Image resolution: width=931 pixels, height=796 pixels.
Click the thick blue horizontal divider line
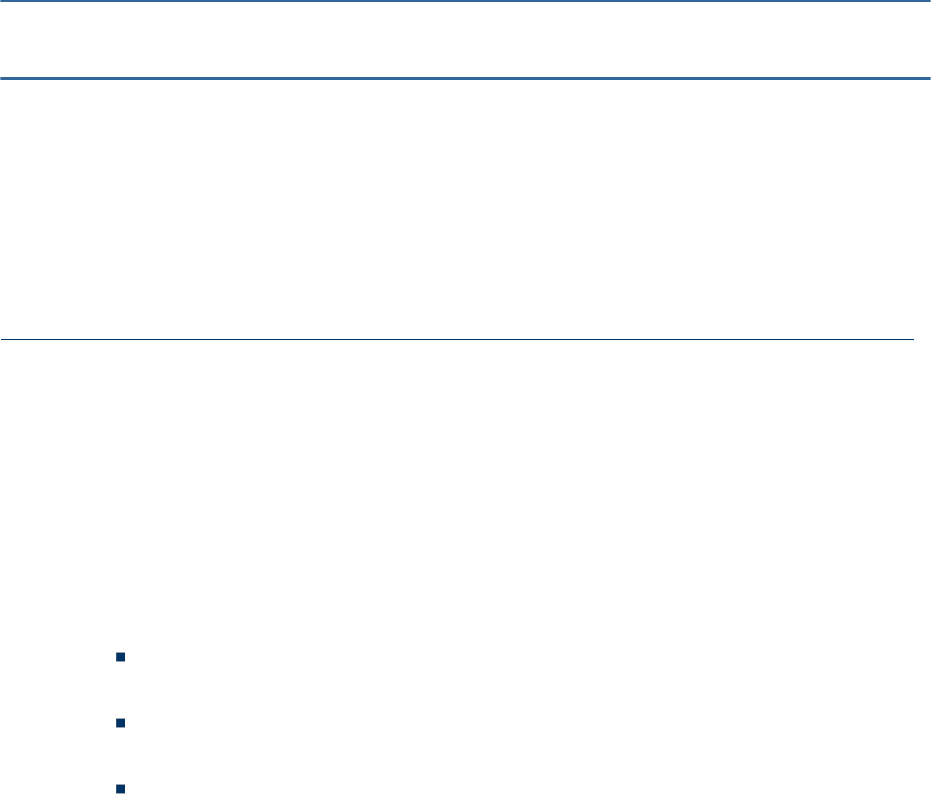466,78
